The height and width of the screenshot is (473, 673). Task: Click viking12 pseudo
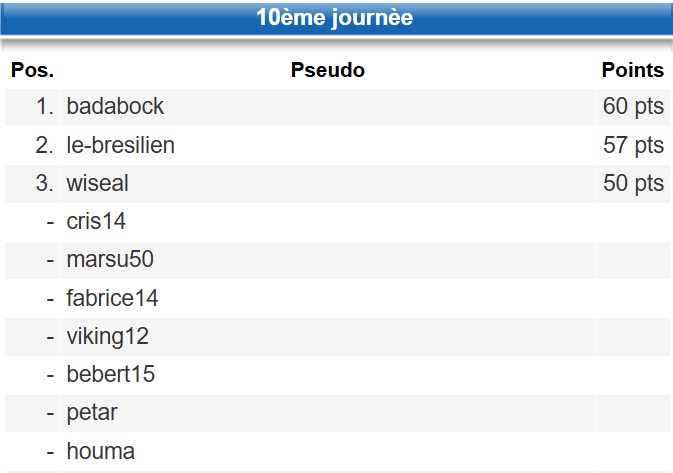[x=107, y=336]
